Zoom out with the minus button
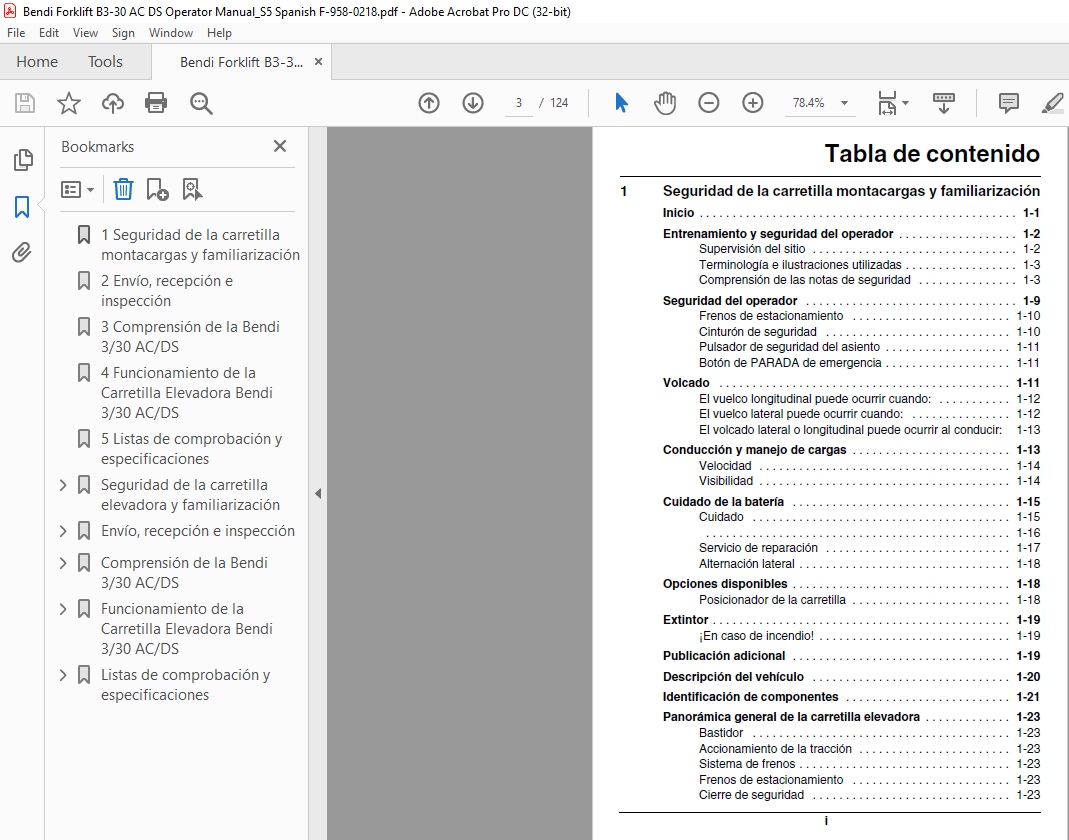The width and height of the screenshot is (1069, 840). pos(708,103)
